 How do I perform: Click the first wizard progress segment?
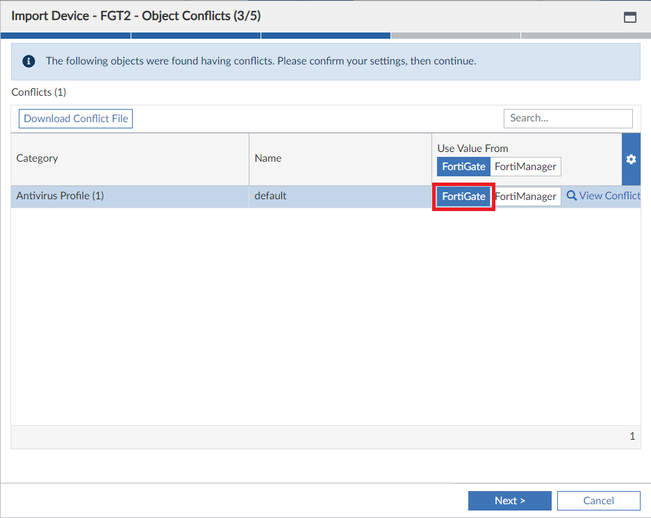pyautogui.click(x=66, y=36)
